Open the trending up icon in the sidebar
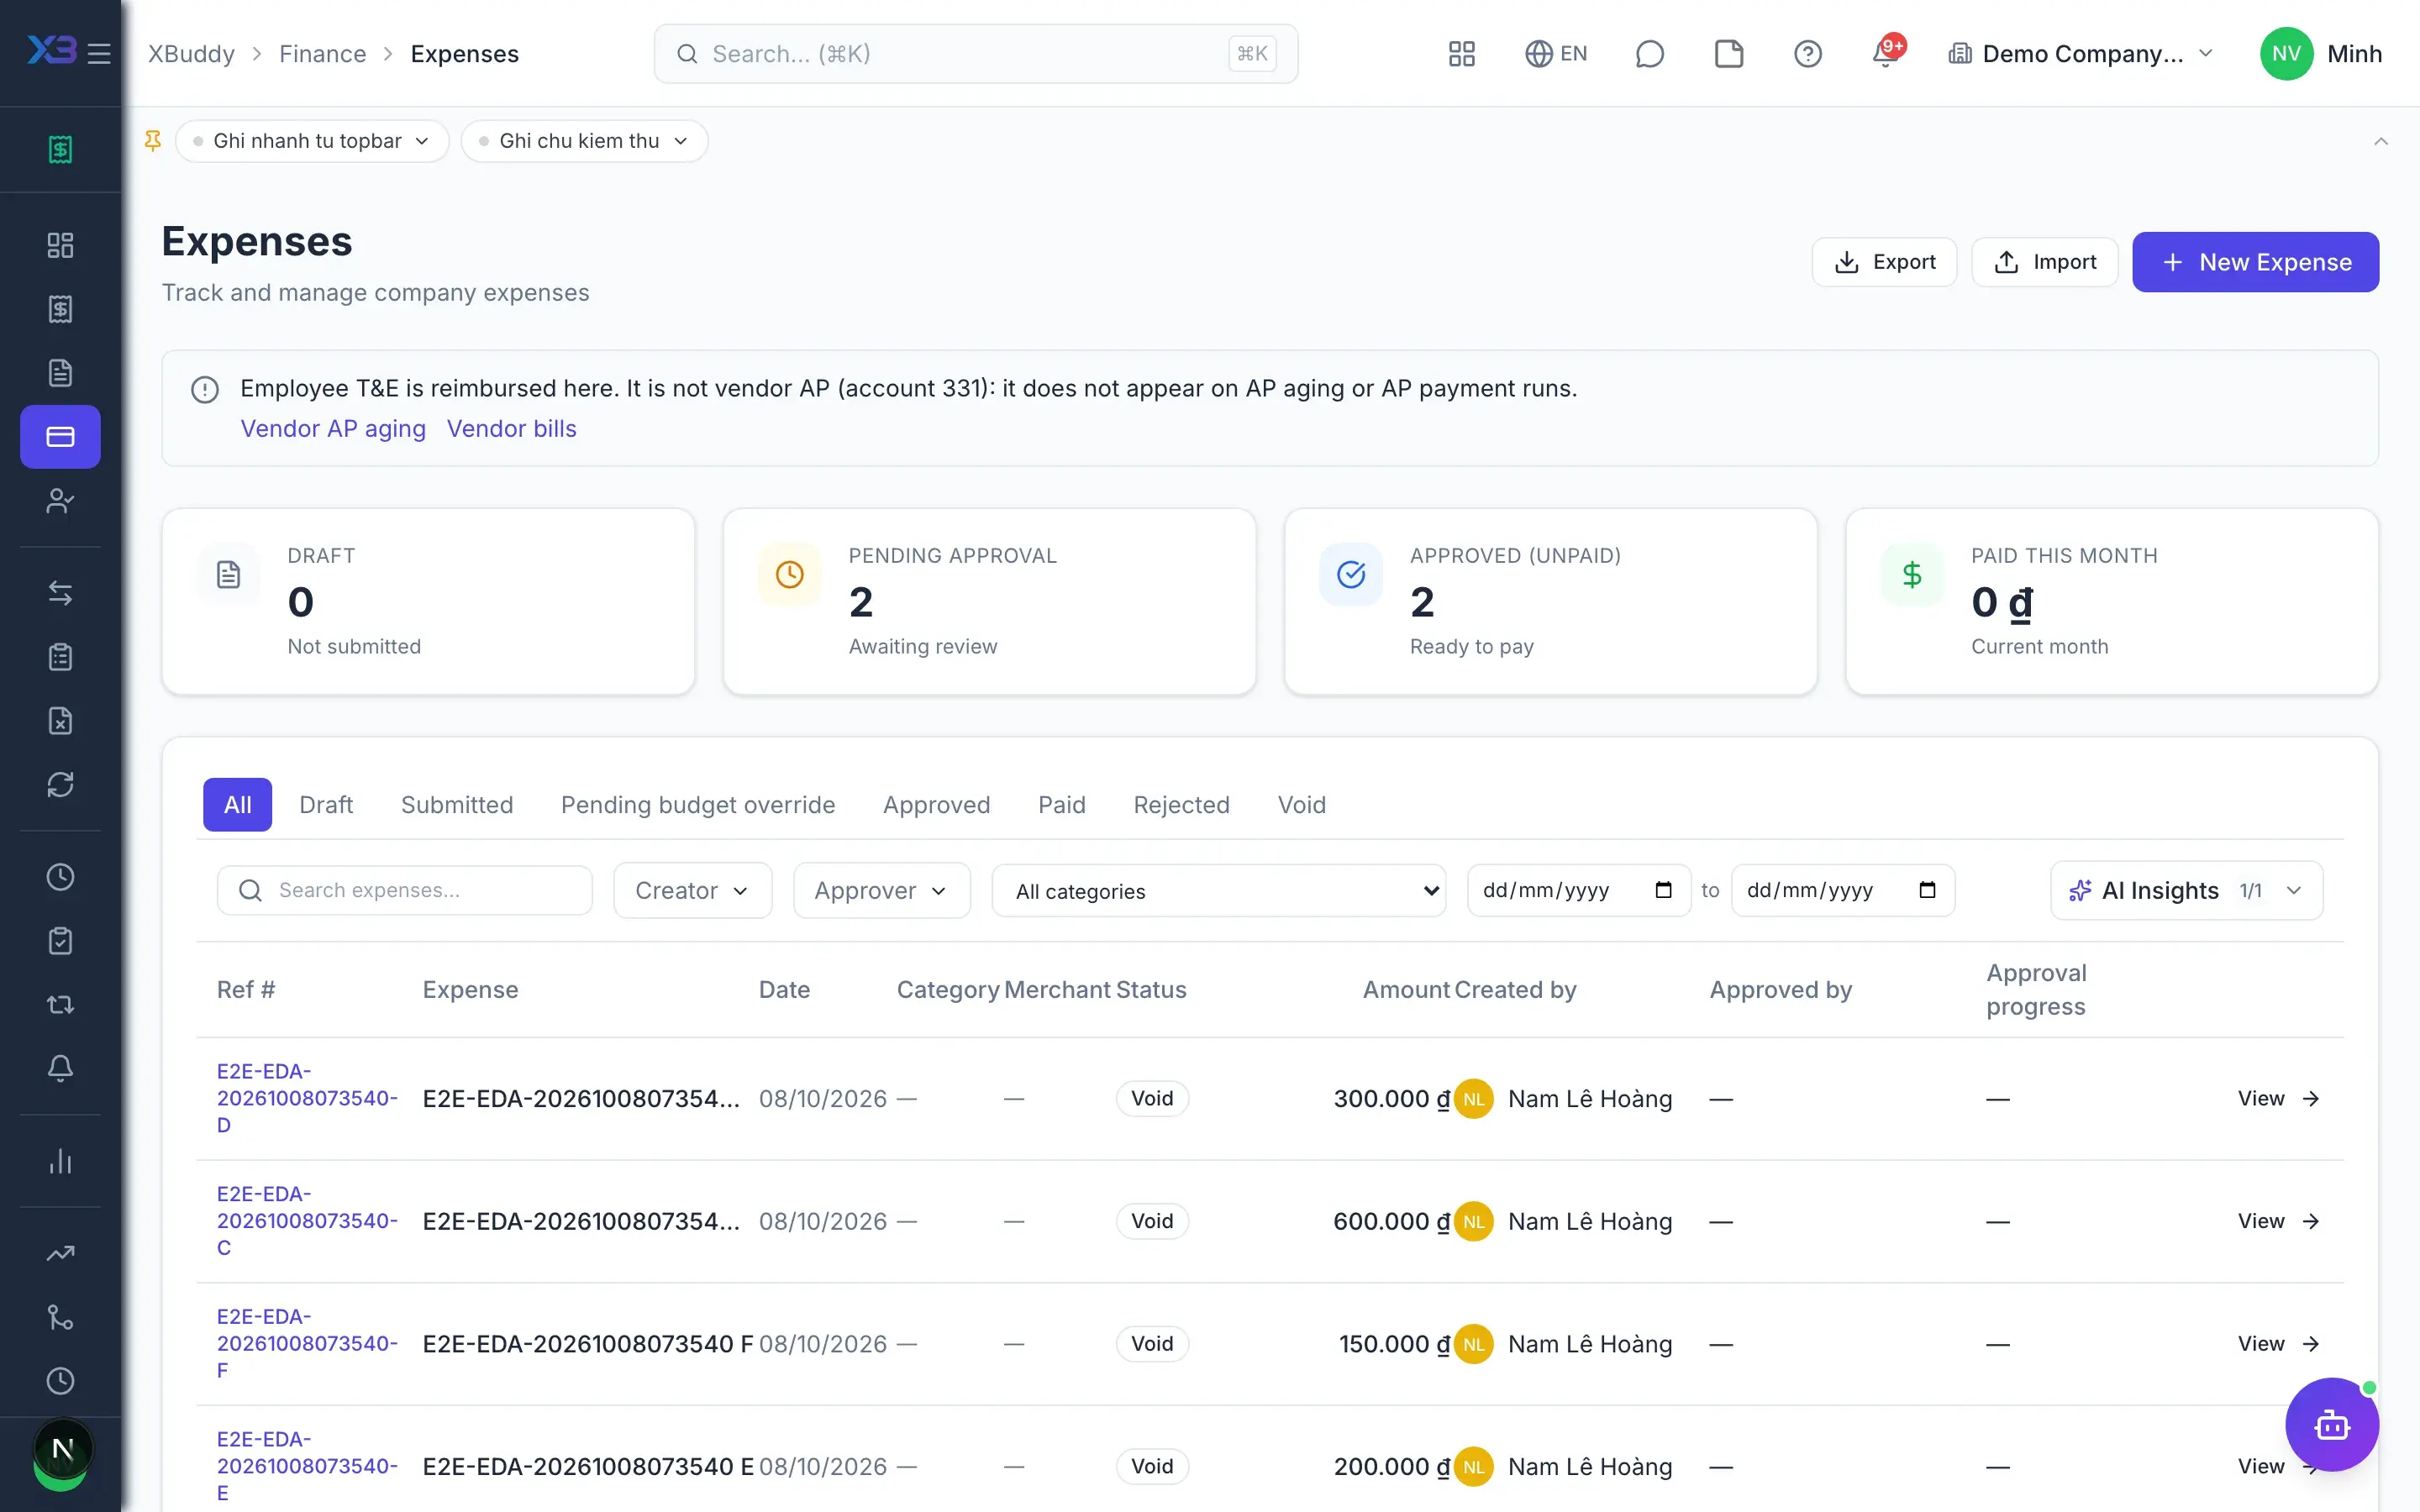 coord(60,1253)
